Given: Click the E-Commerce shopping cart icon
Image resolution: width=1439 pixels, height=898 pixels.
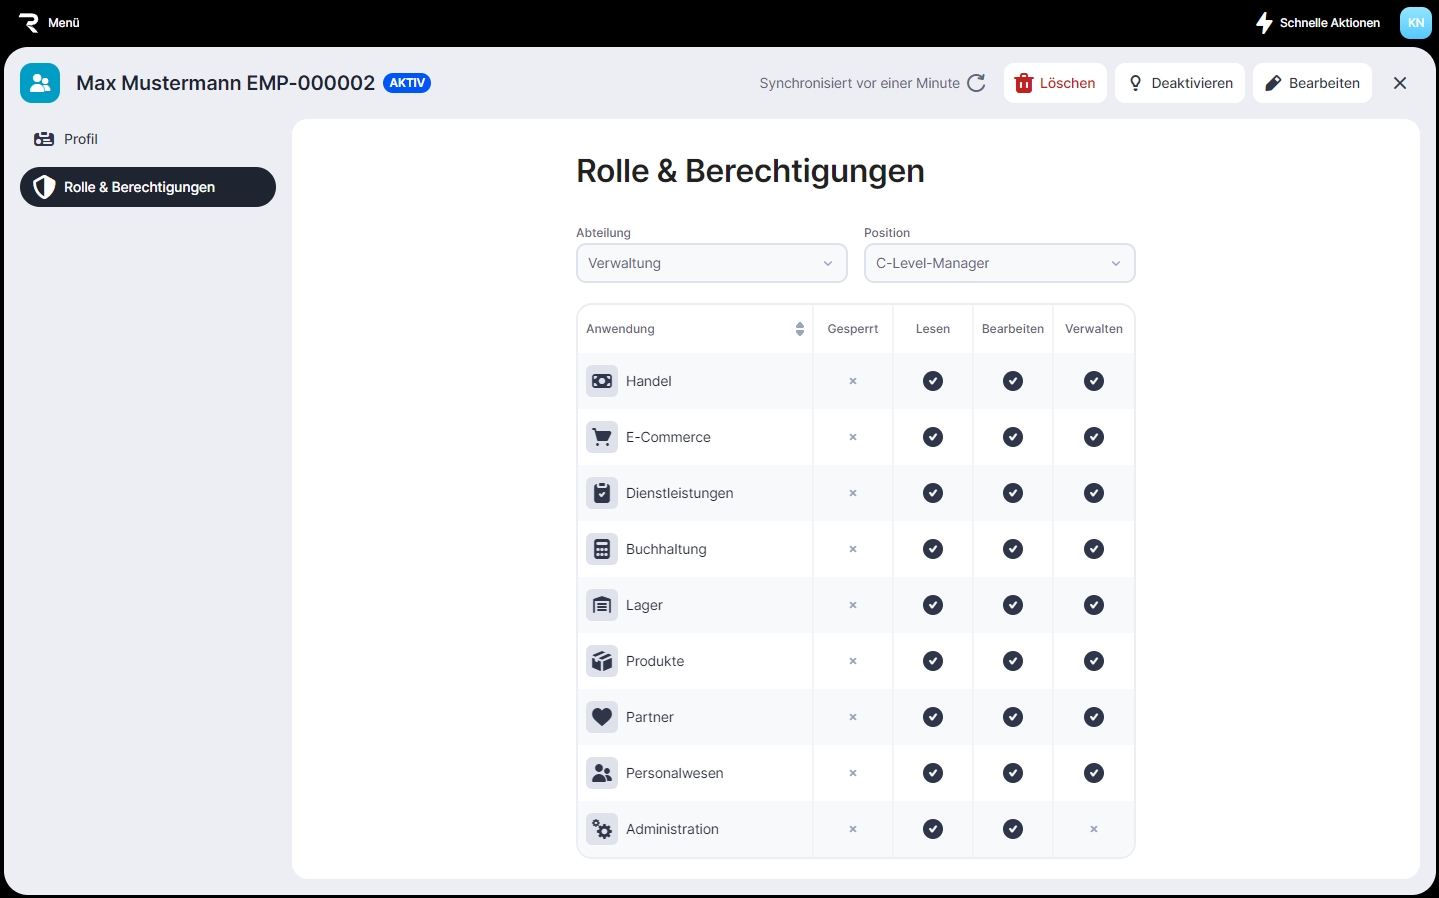Looking at the screenshot, I should click(x=602, y=437).
